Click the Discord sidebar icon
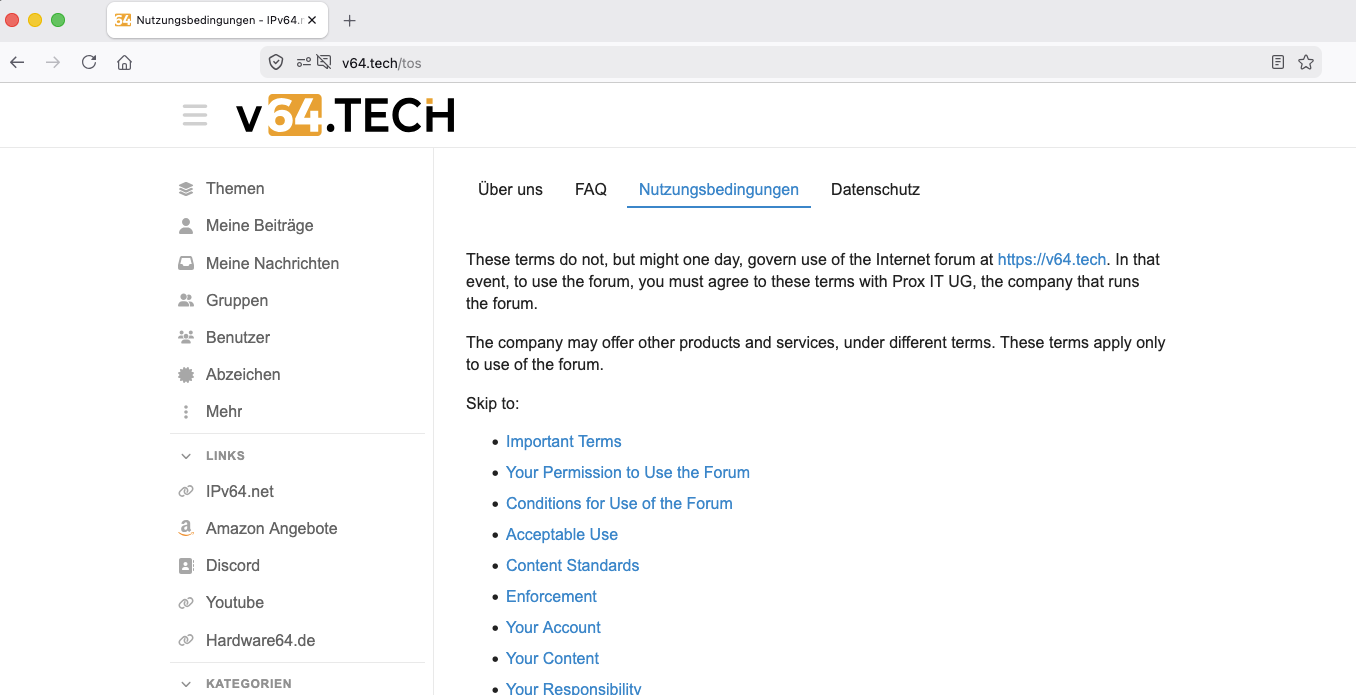The height and width of the screenshot is (695, 1356). coord(186,566)
